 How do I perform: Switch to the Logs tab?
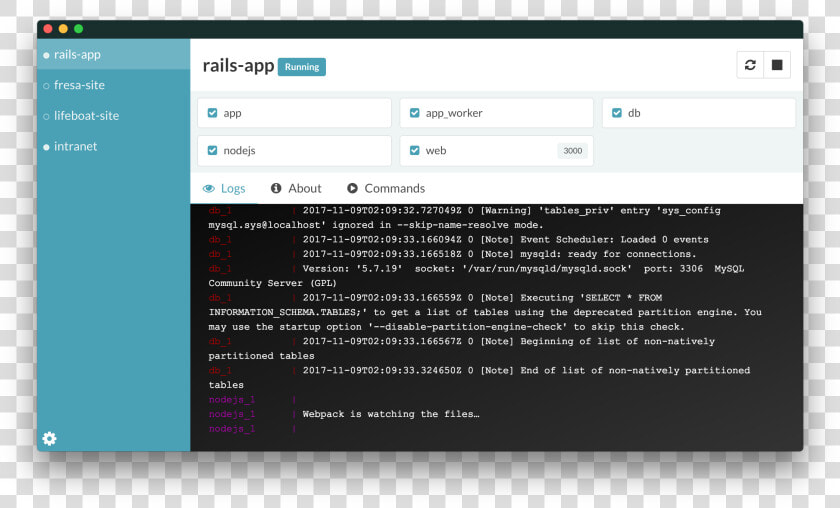224,189
